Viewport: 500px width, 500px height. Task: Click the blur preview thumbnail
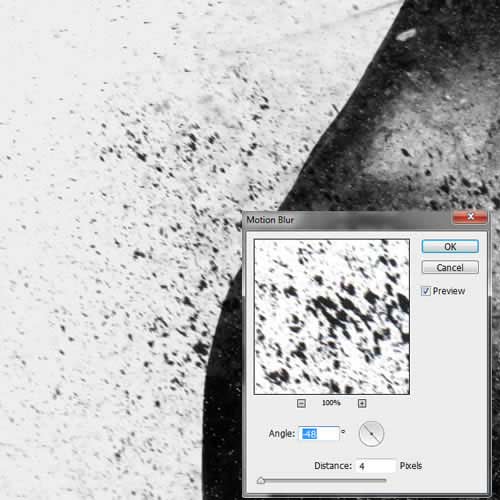point(332,317)
